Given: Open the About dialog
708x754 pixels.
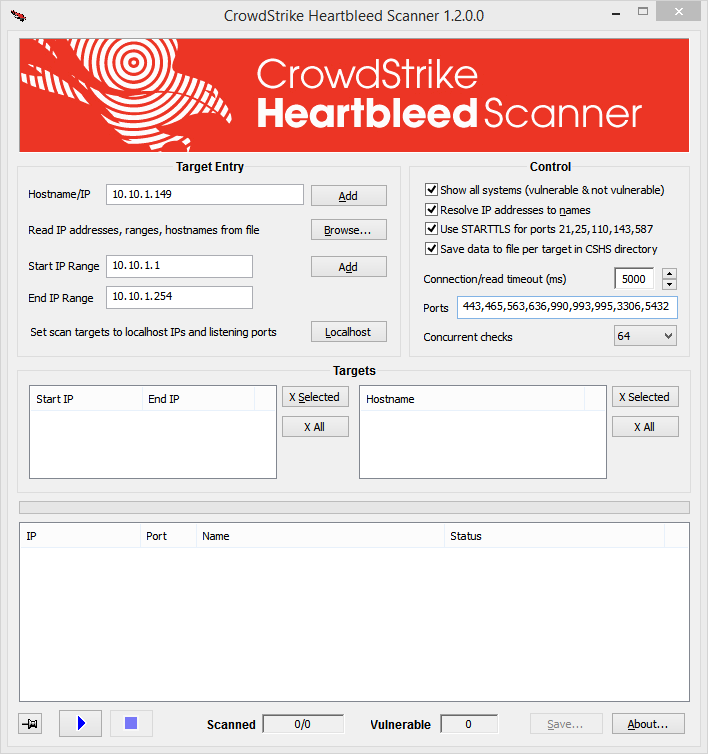Looking at the screenshot, I should coord(648,724).
